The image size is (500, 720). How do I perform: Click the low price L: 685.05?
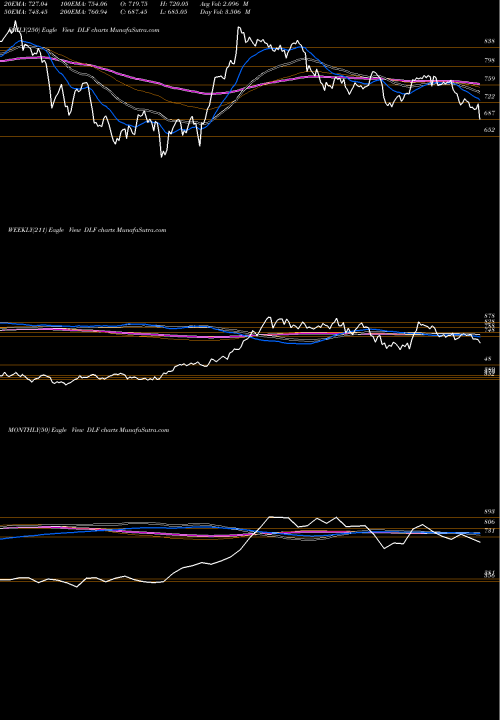[x=175, y=11]
